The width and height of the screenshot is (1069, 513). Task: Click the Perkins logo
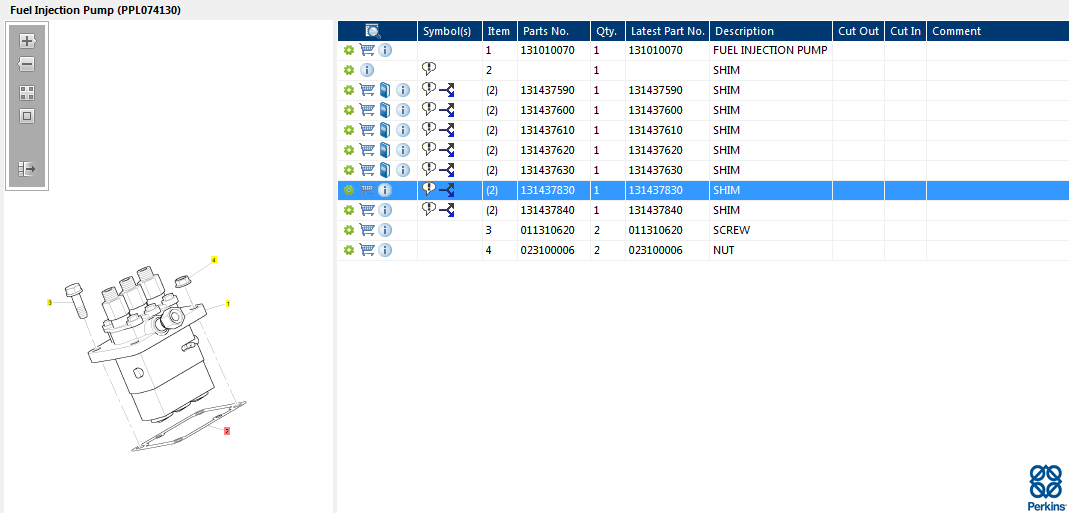1046,487
